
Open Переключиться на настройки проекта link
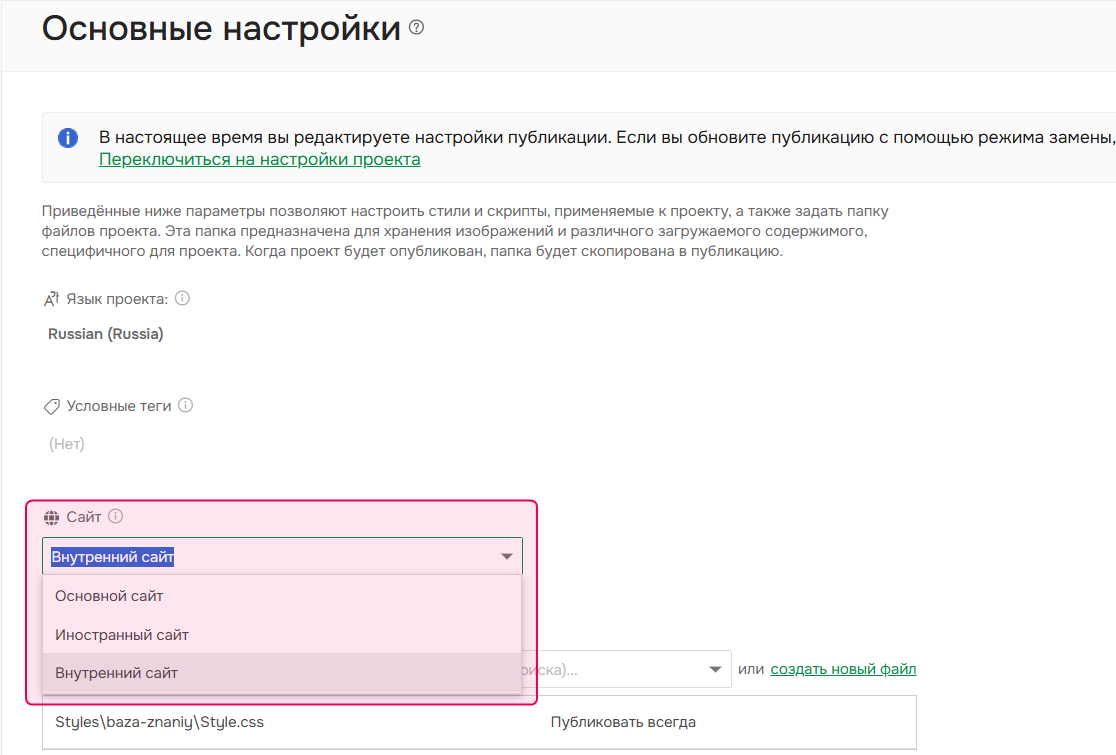tap(260, 159)
